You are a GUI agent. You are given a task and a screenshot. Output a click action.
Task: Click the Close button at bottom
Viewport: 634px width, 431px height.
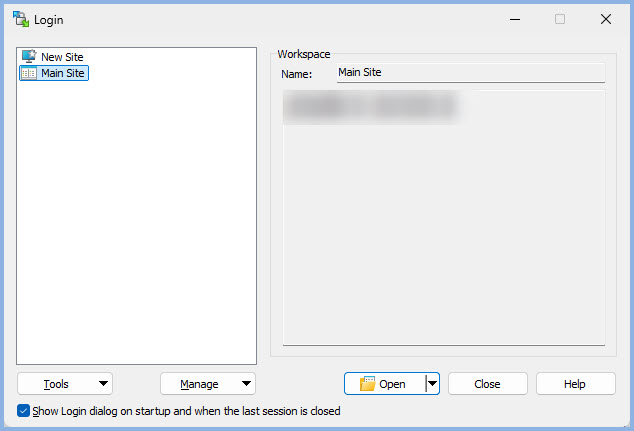[487, 384]
